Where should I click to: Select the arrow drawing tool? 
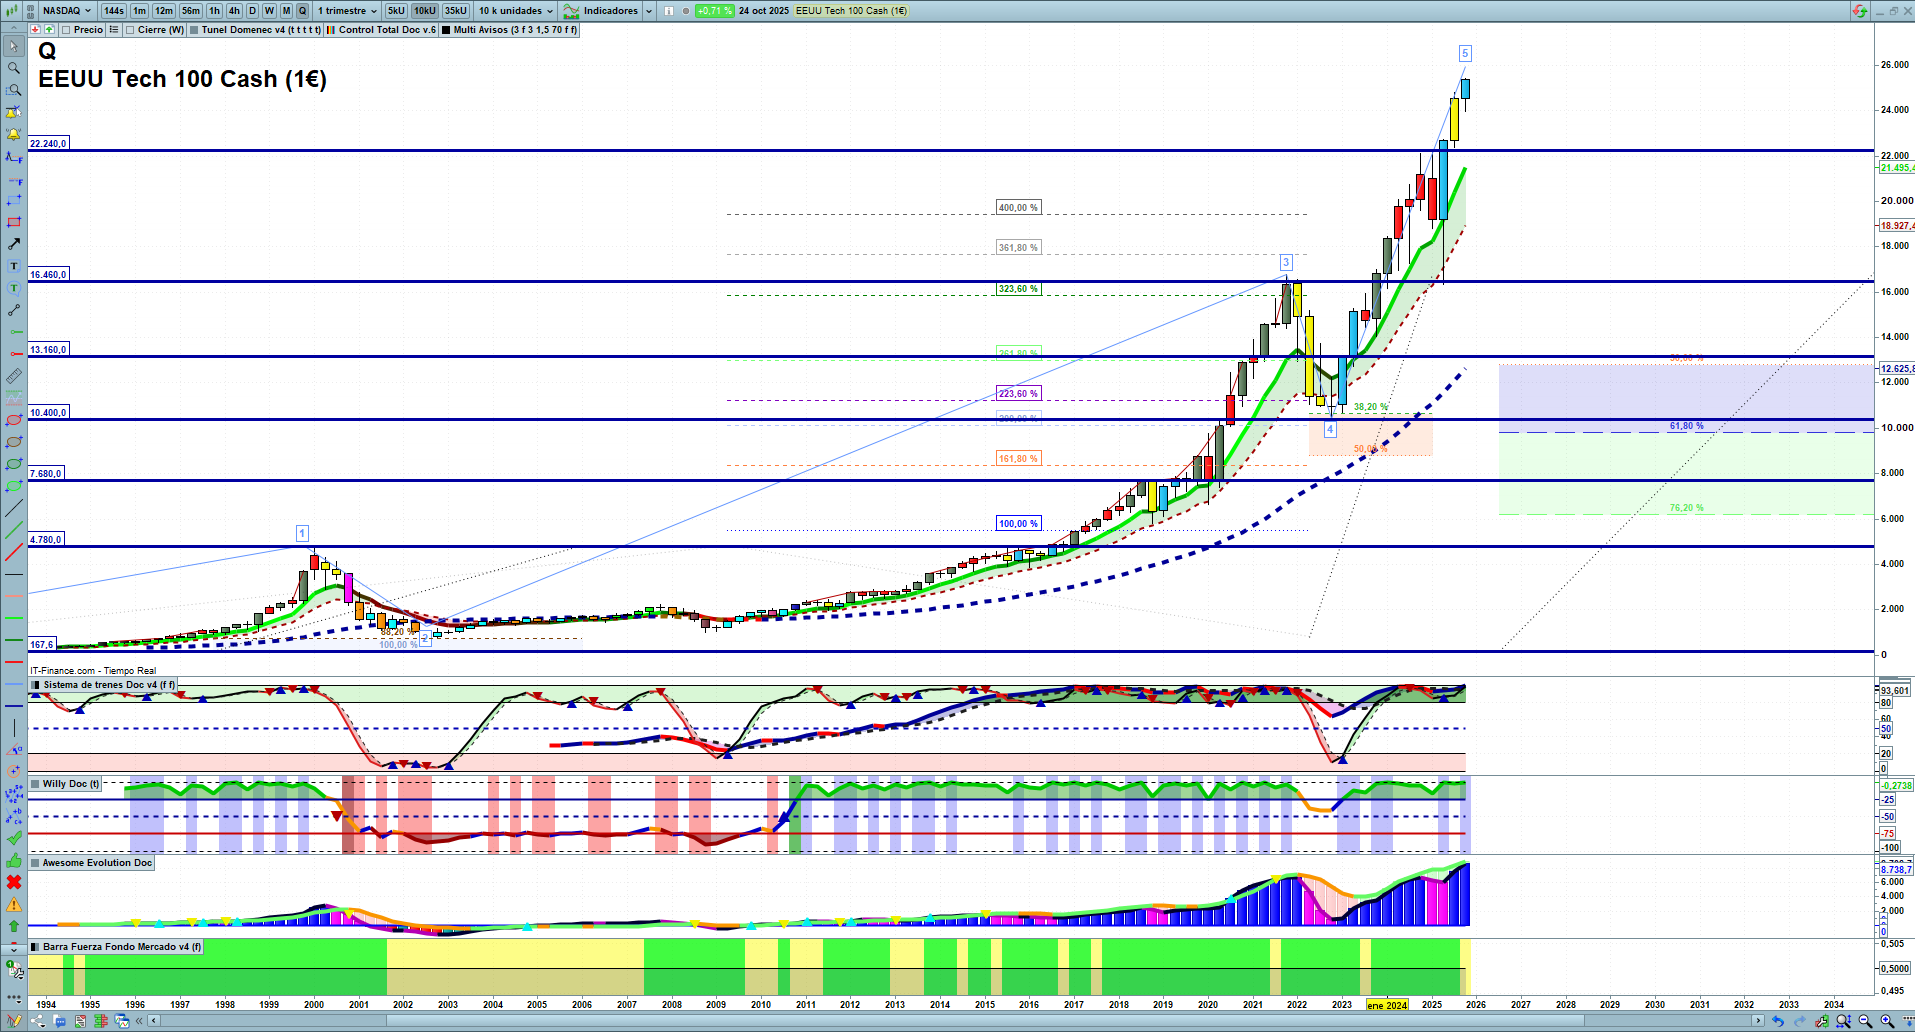point(14,244)
